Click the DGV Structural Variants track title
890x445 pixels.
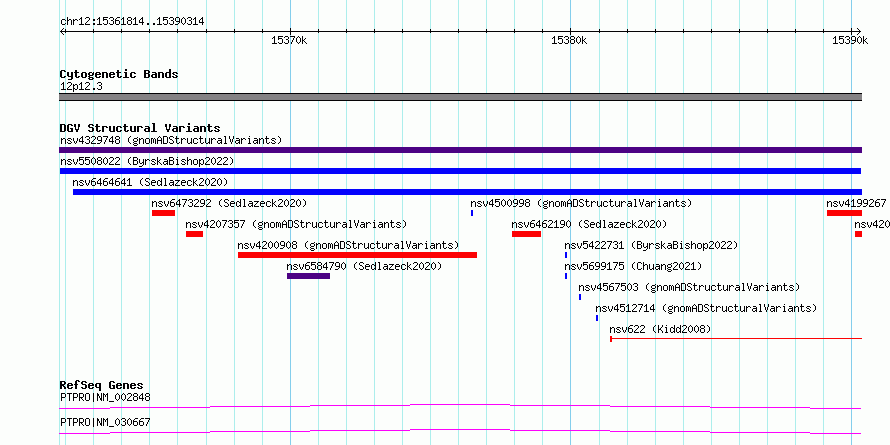click(x=140, y=128)
